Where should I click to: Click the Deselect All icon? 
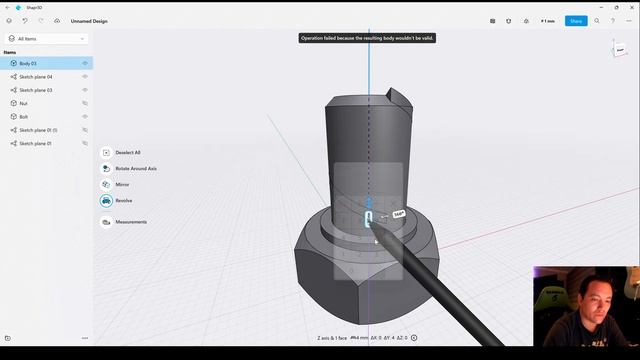(106, 153)
